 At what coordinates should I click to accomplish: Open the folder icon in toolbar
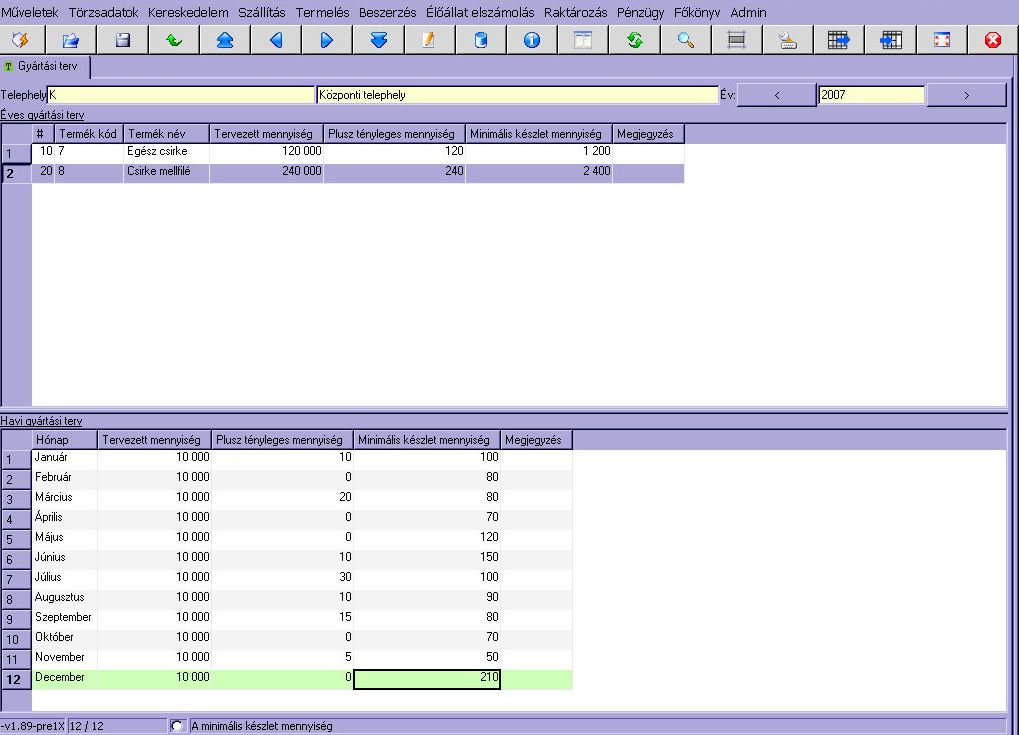coord(71,40)
